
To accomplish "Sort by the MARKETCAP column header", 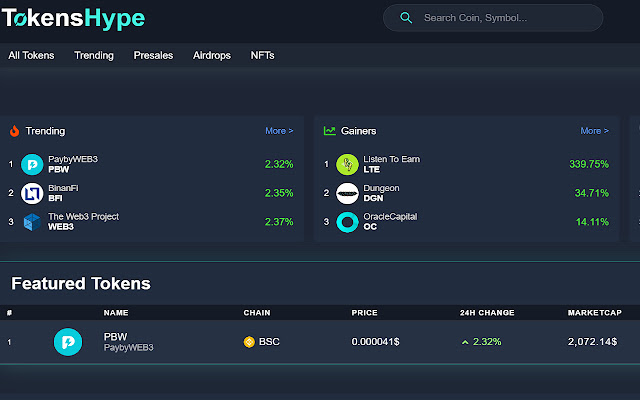I will (595, 313).
